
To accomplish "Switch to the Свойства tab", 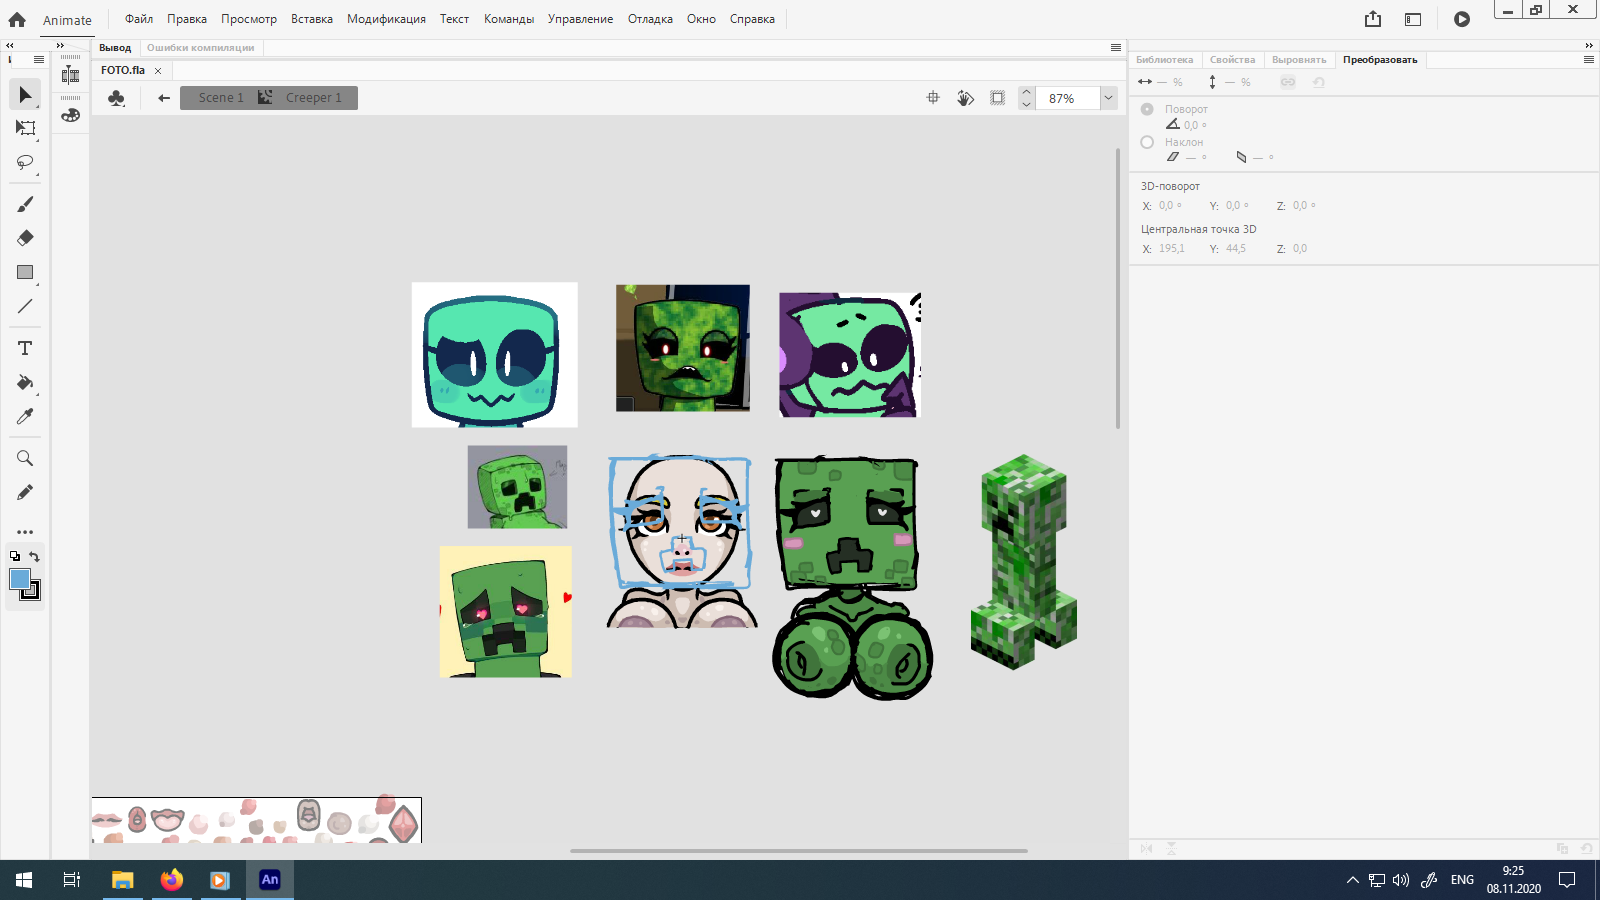I will point(1232,60).
